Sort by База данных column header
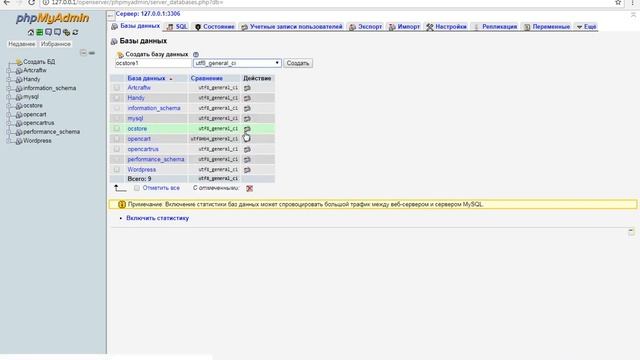640x360 pixels. (x=147, y=78)
